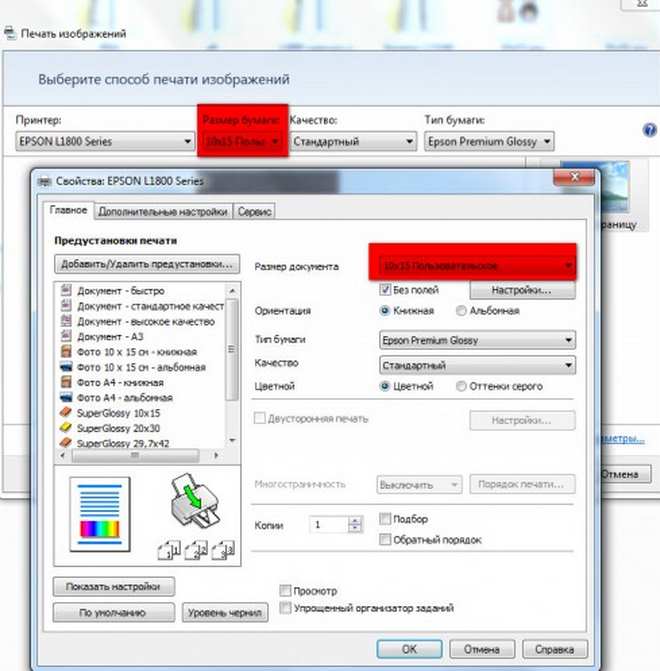Click the icon of Фото A4 - альбомная preset

65,397
